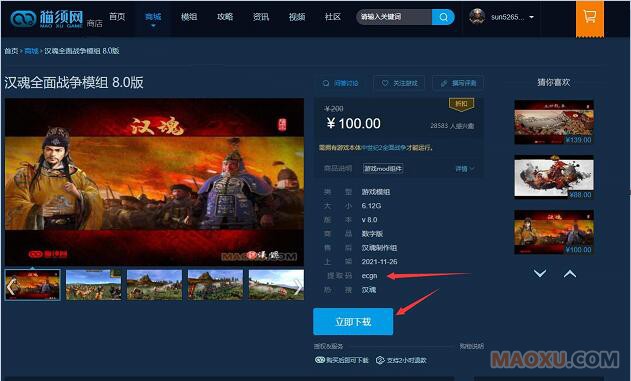Click the 关注游戏 follow button
This screenshot has width=631, height=381.
(x=399, y=83)
